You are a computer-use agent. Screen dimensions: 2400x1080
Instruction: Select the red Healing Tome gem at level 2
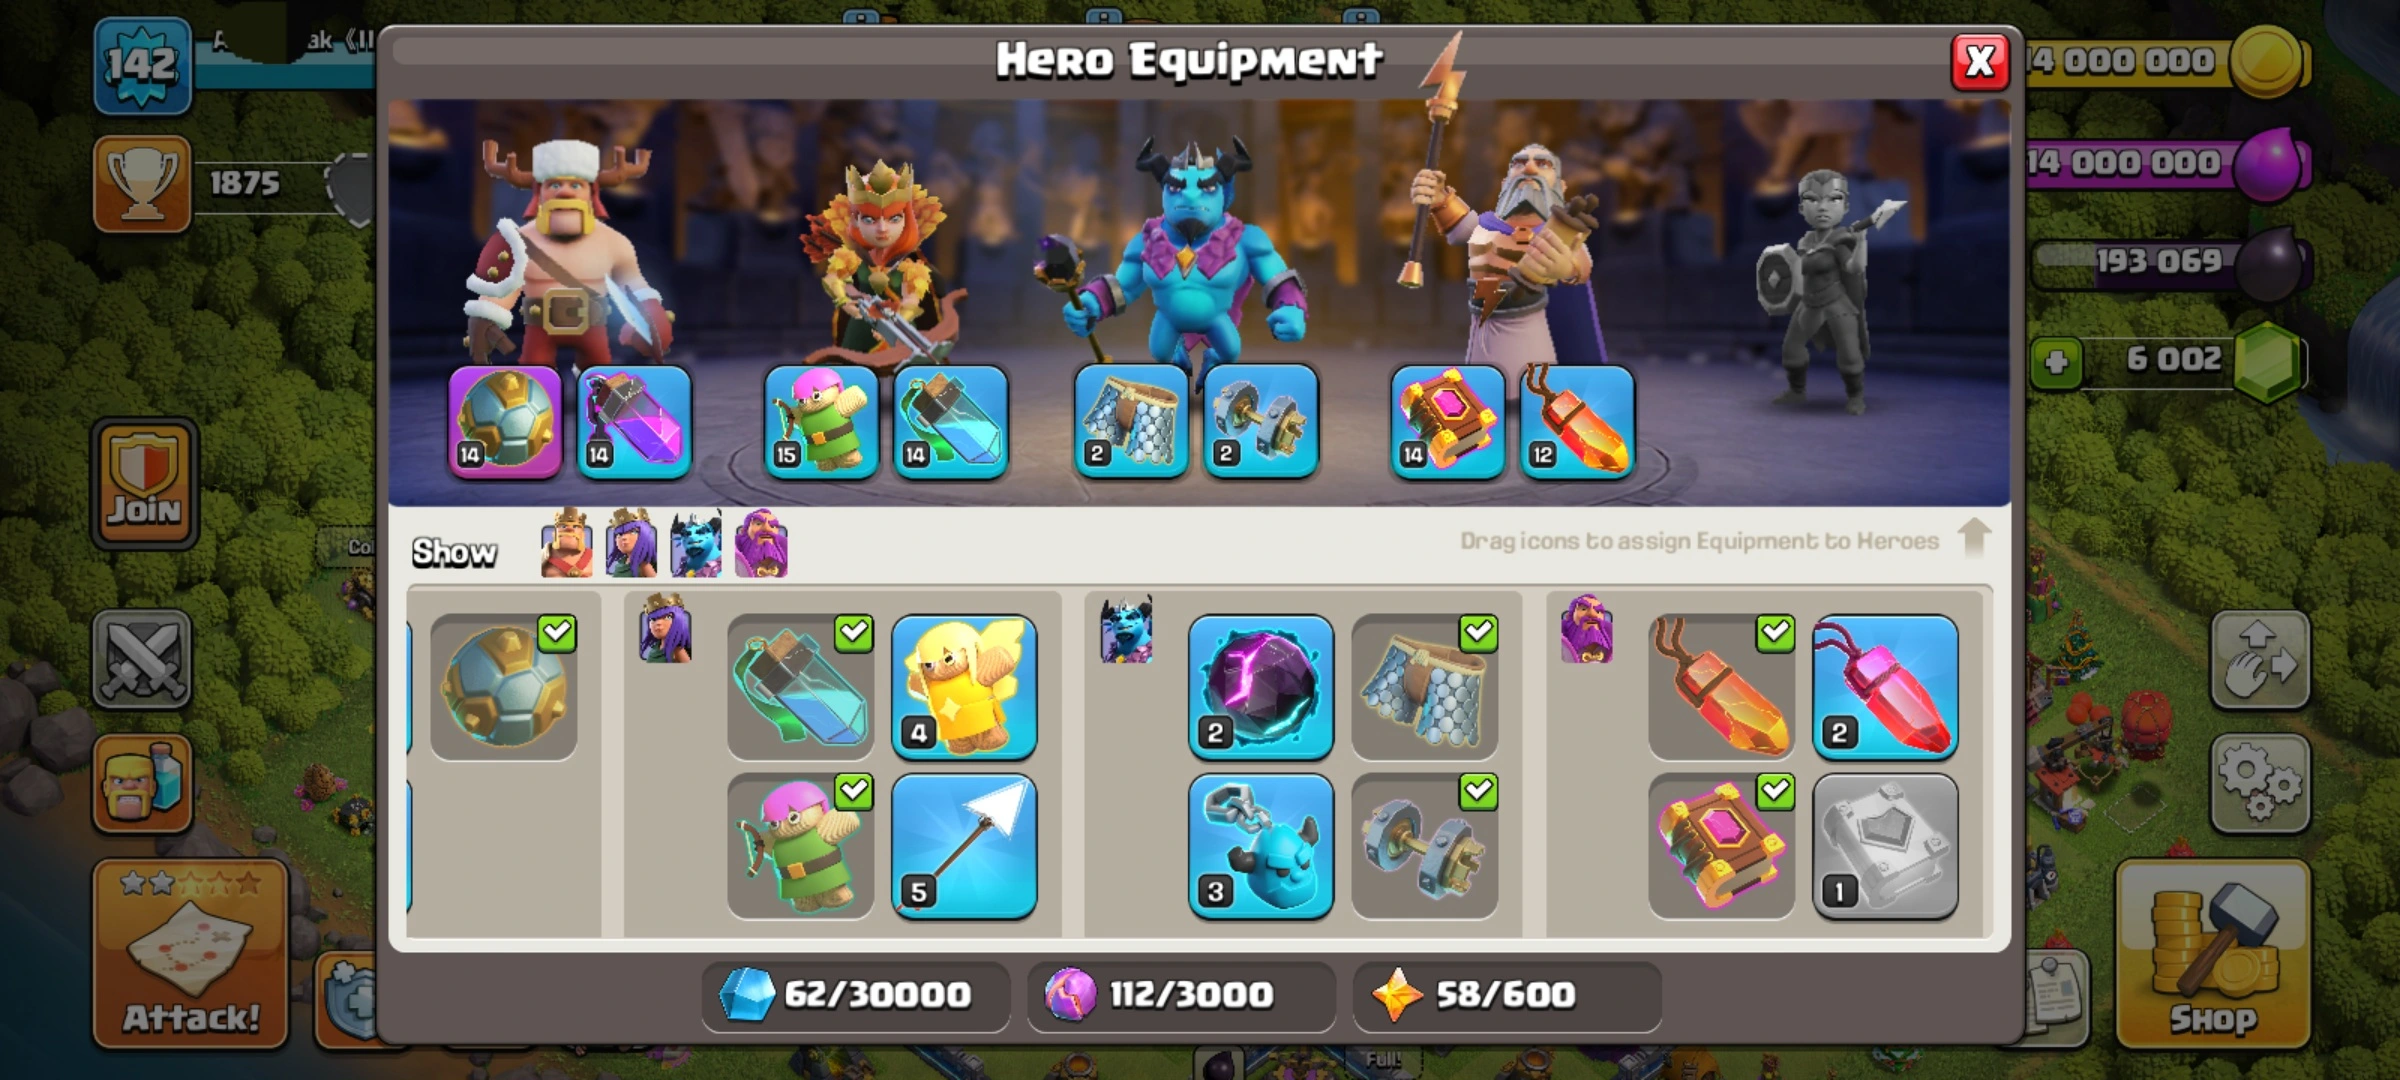pyautogui.click(x=1885, y=687)
